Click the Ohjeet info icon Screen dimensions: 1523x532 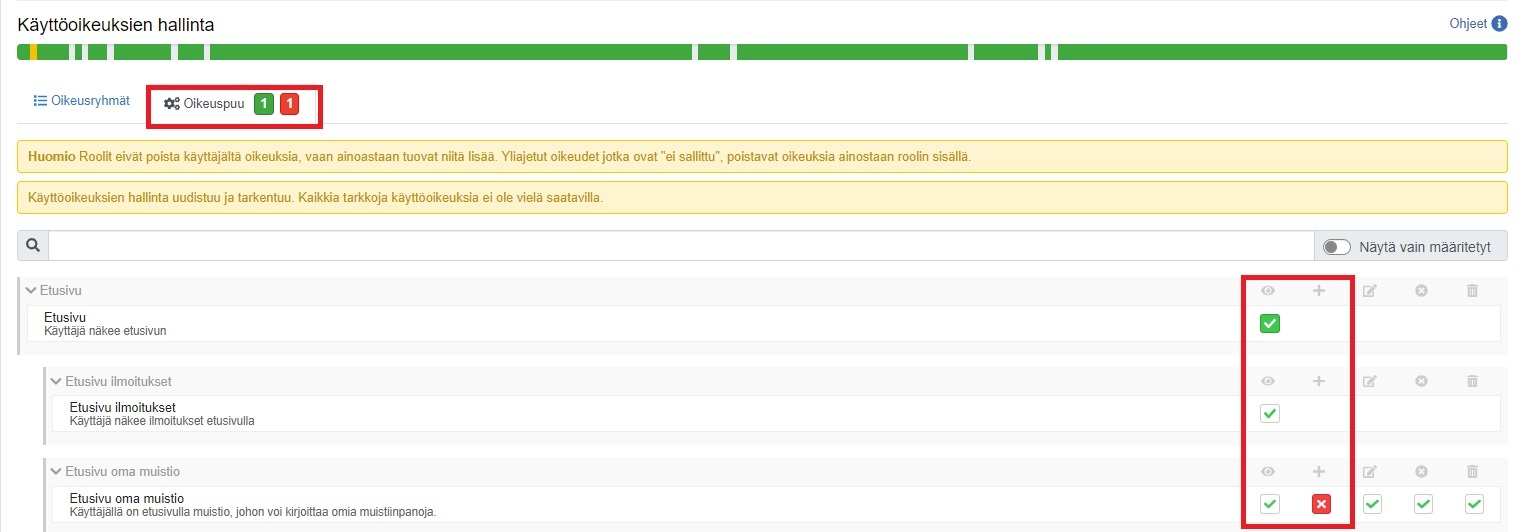click(1499, 24)
